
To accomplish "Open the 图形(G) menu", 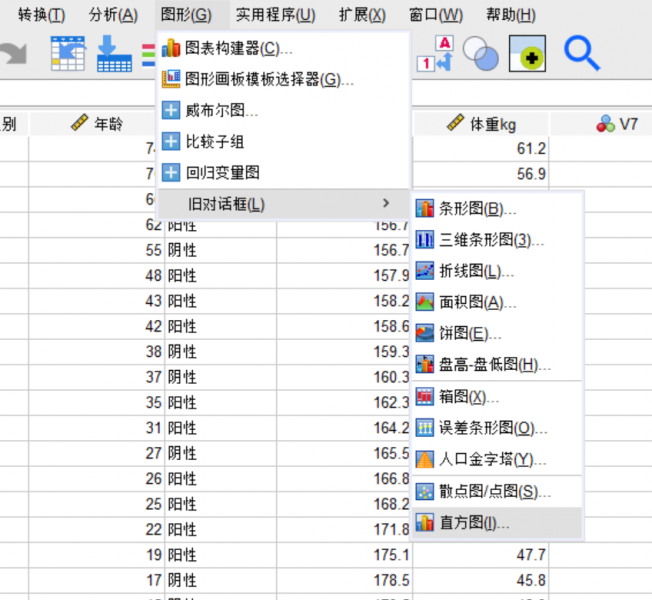I will [186, 15].
